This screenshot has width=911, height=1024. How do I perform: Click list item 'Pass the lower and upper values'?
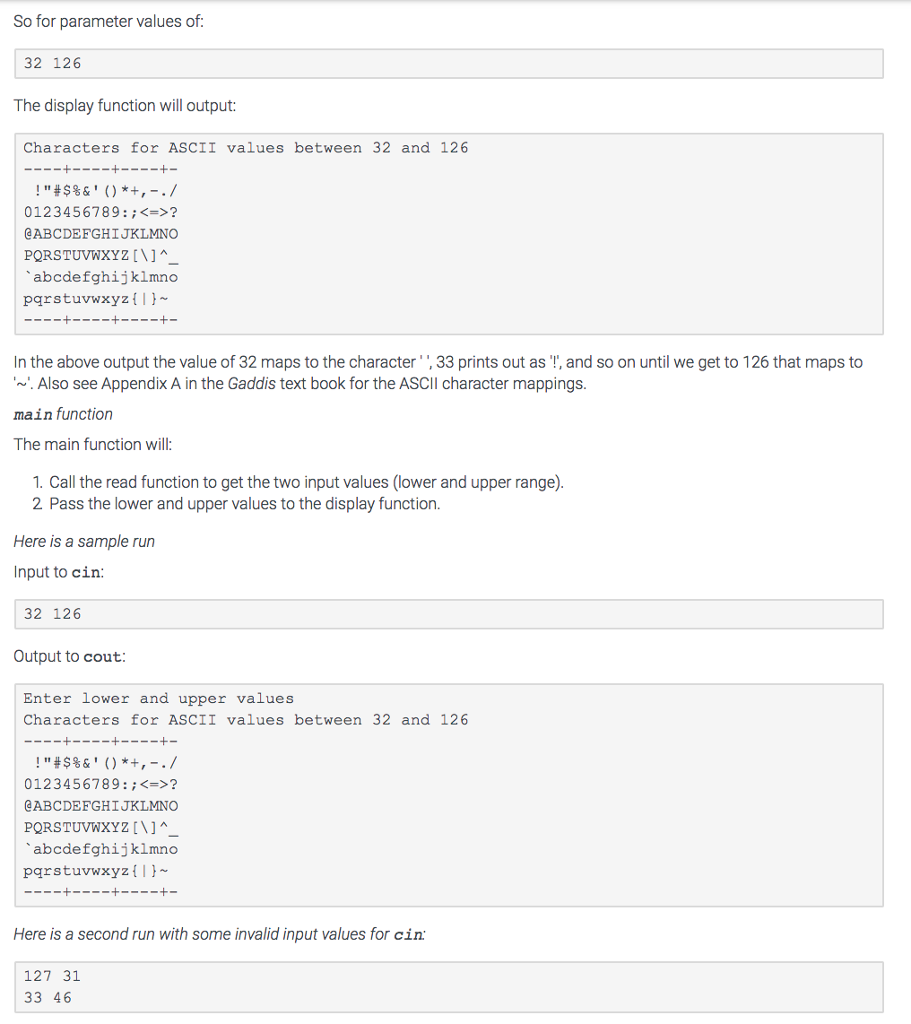[244, 504]
